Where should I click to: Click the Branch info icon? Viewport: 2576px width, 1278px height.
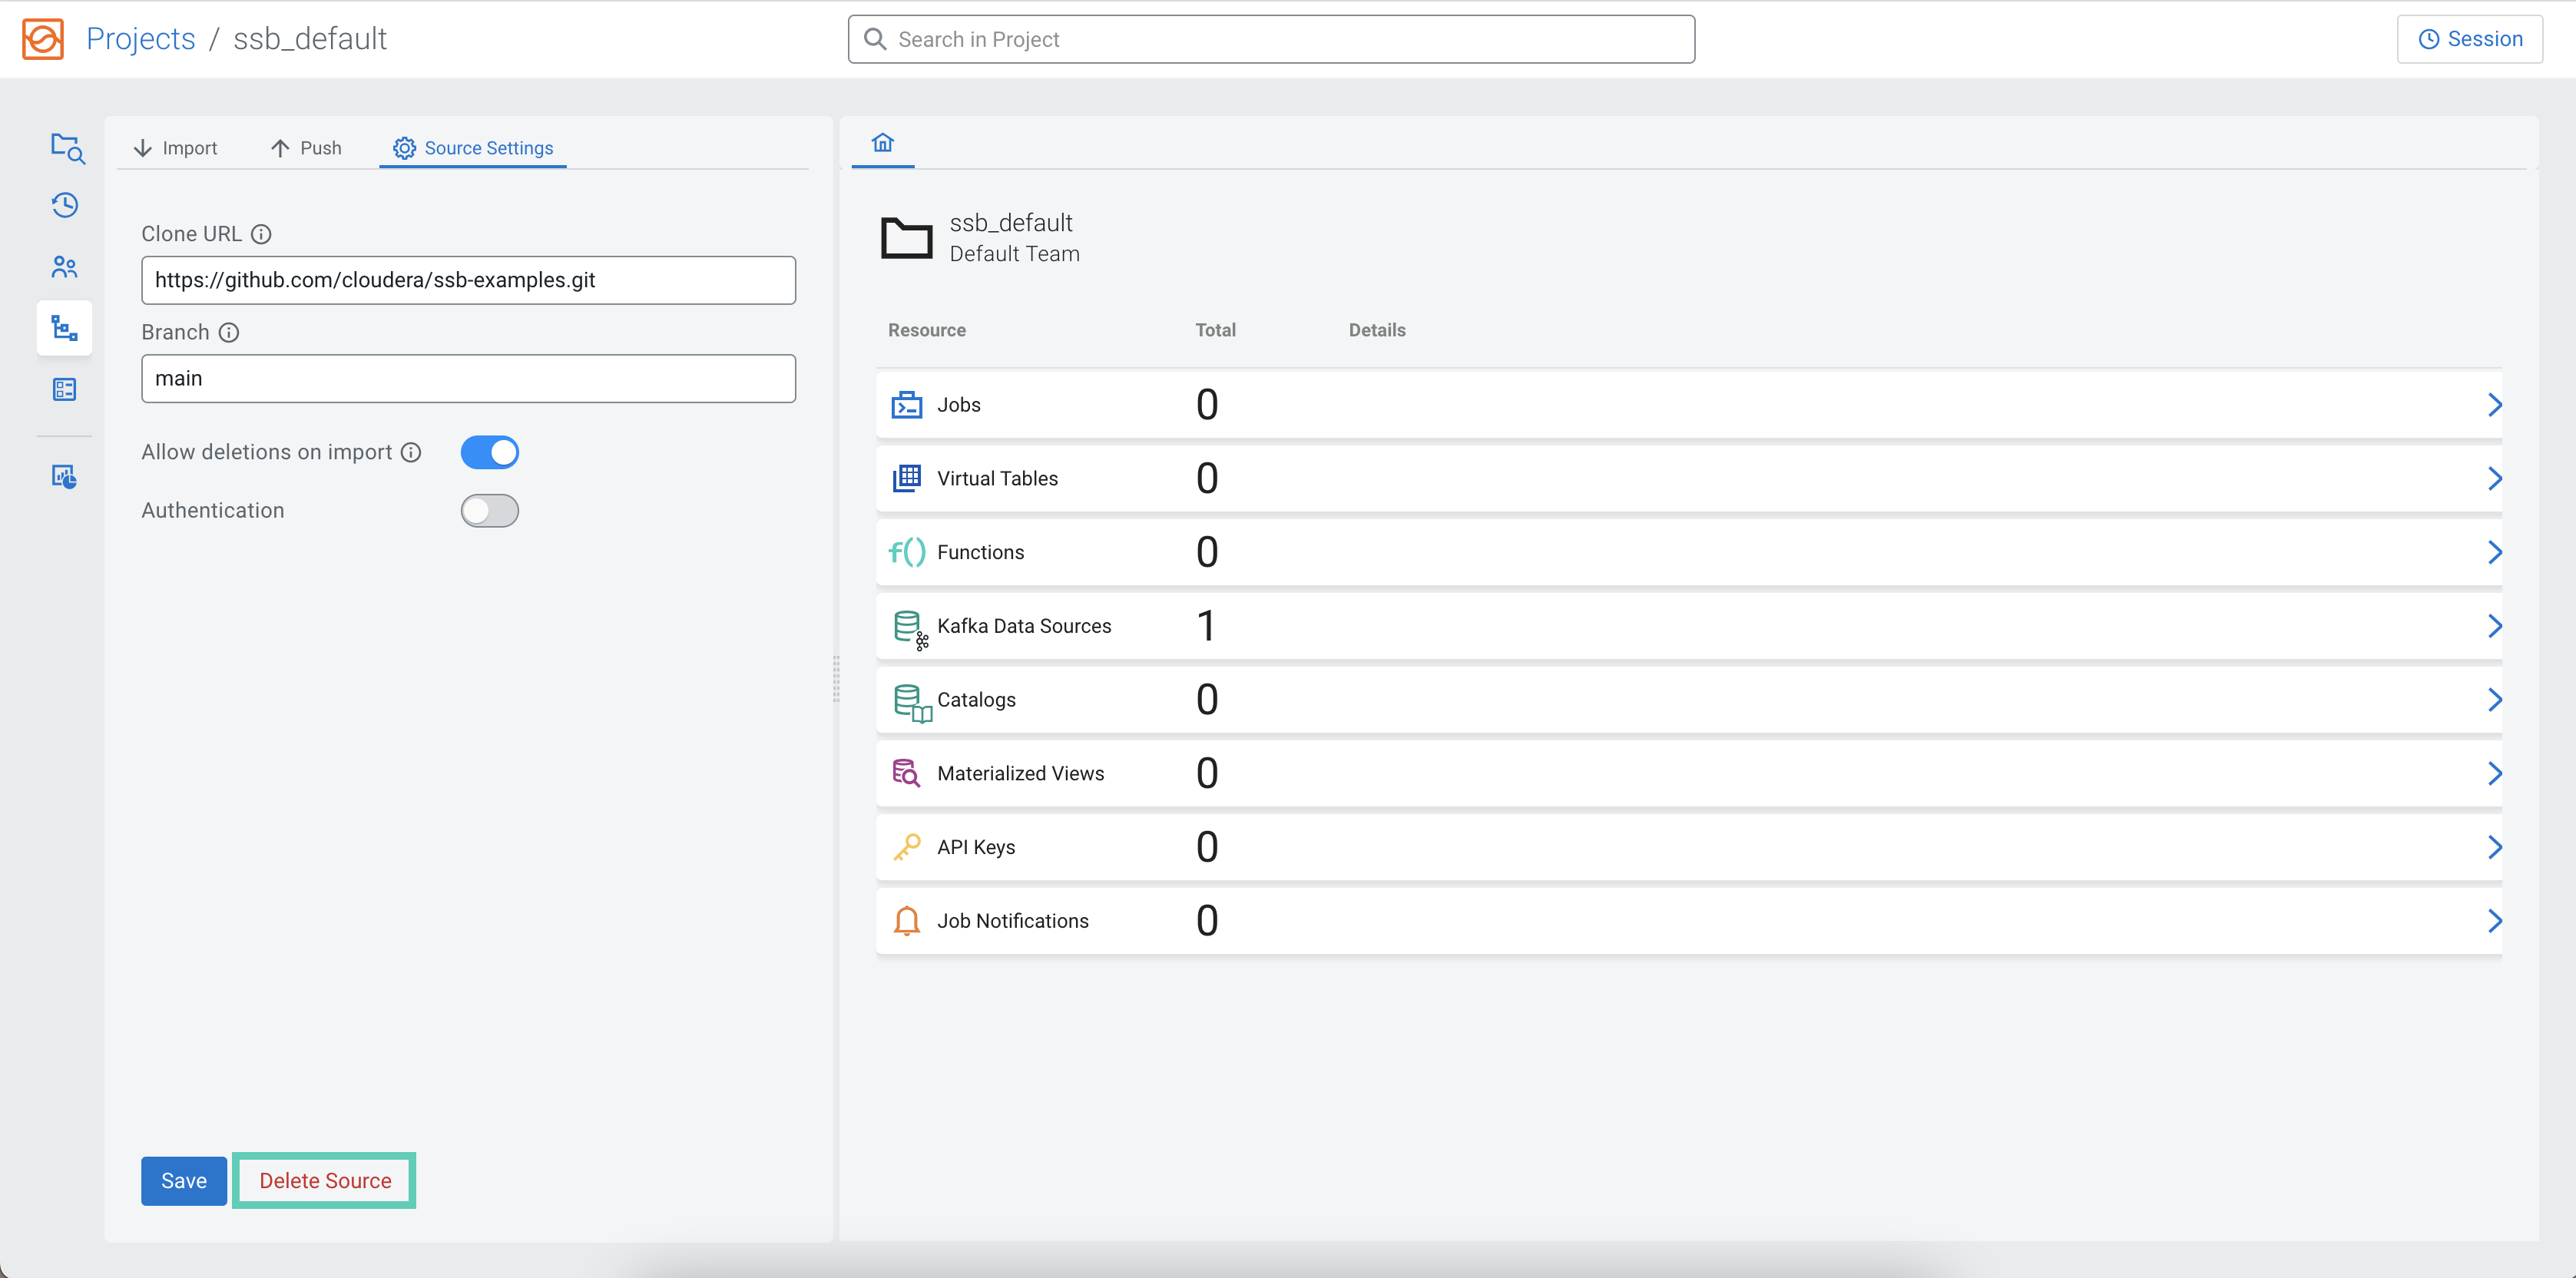pyautogui.click(x=229, y=332)
